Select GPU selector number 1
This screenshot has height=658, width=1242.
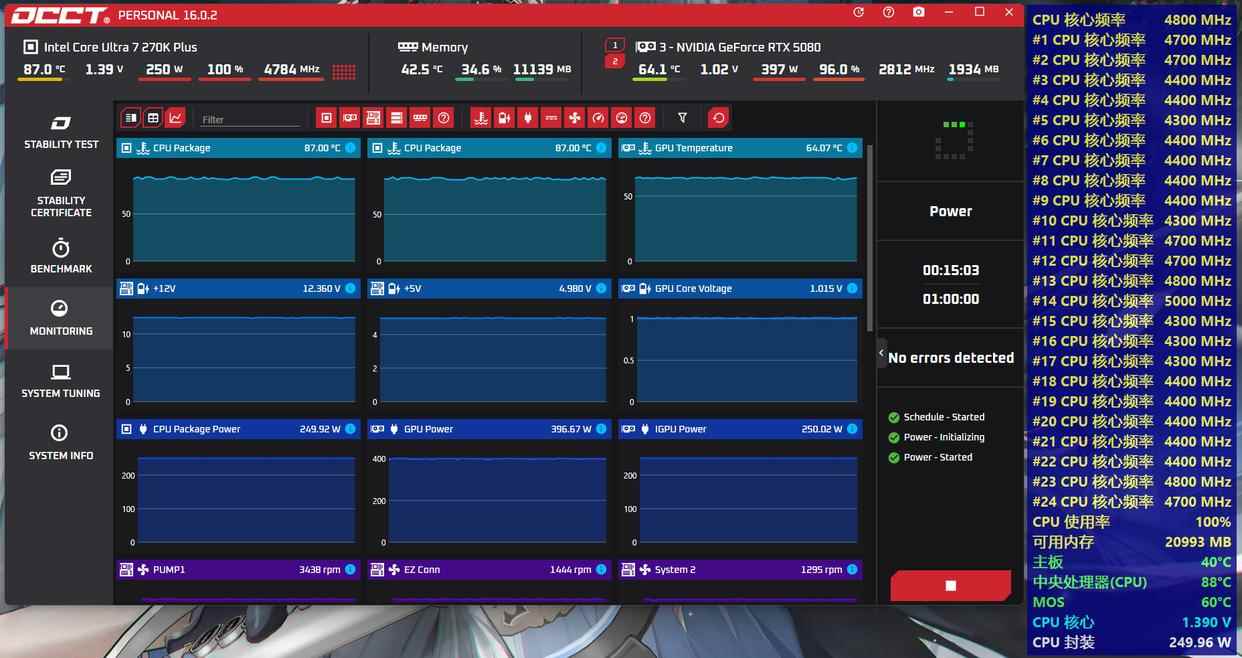click(615, 45)
